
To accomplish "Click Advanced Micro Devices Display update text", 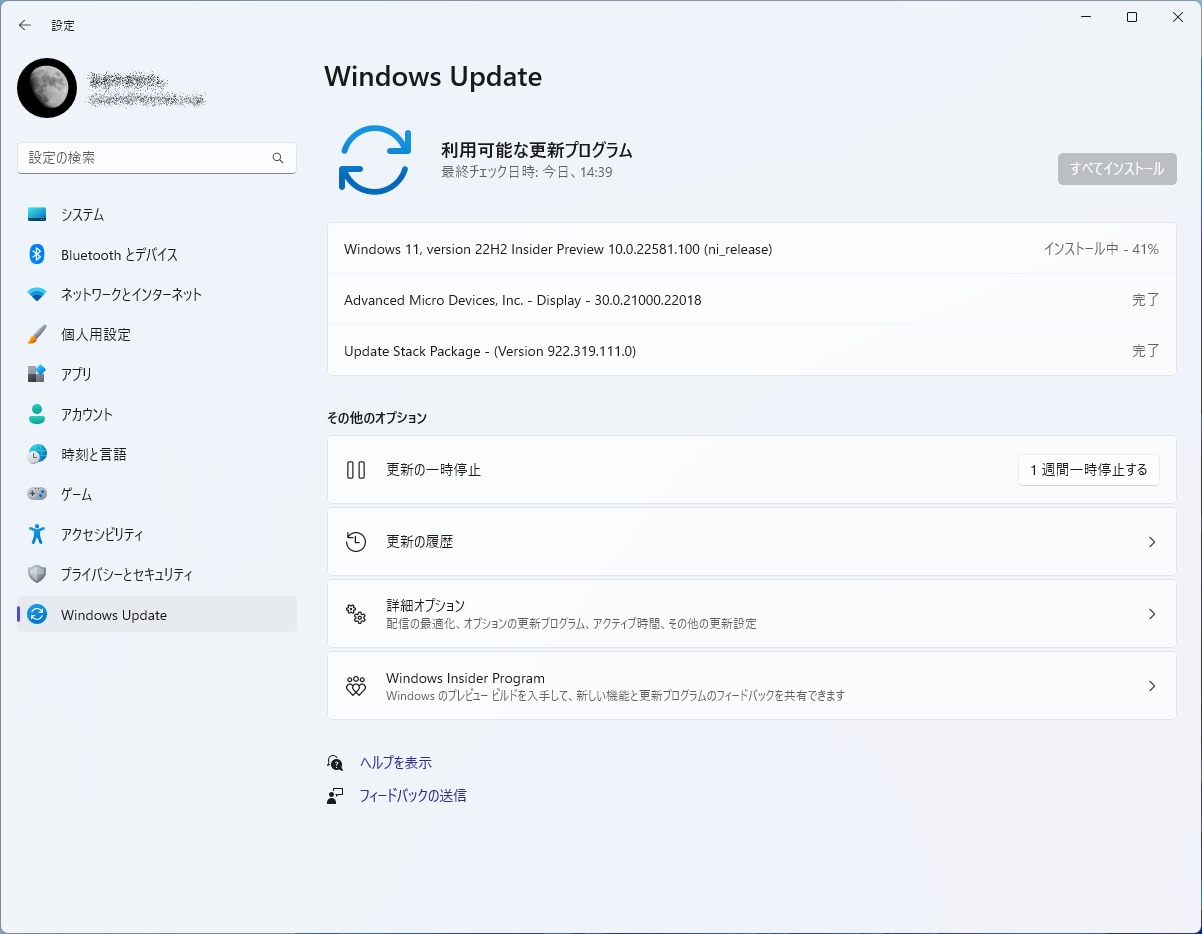I will click(x=523, y=300).
